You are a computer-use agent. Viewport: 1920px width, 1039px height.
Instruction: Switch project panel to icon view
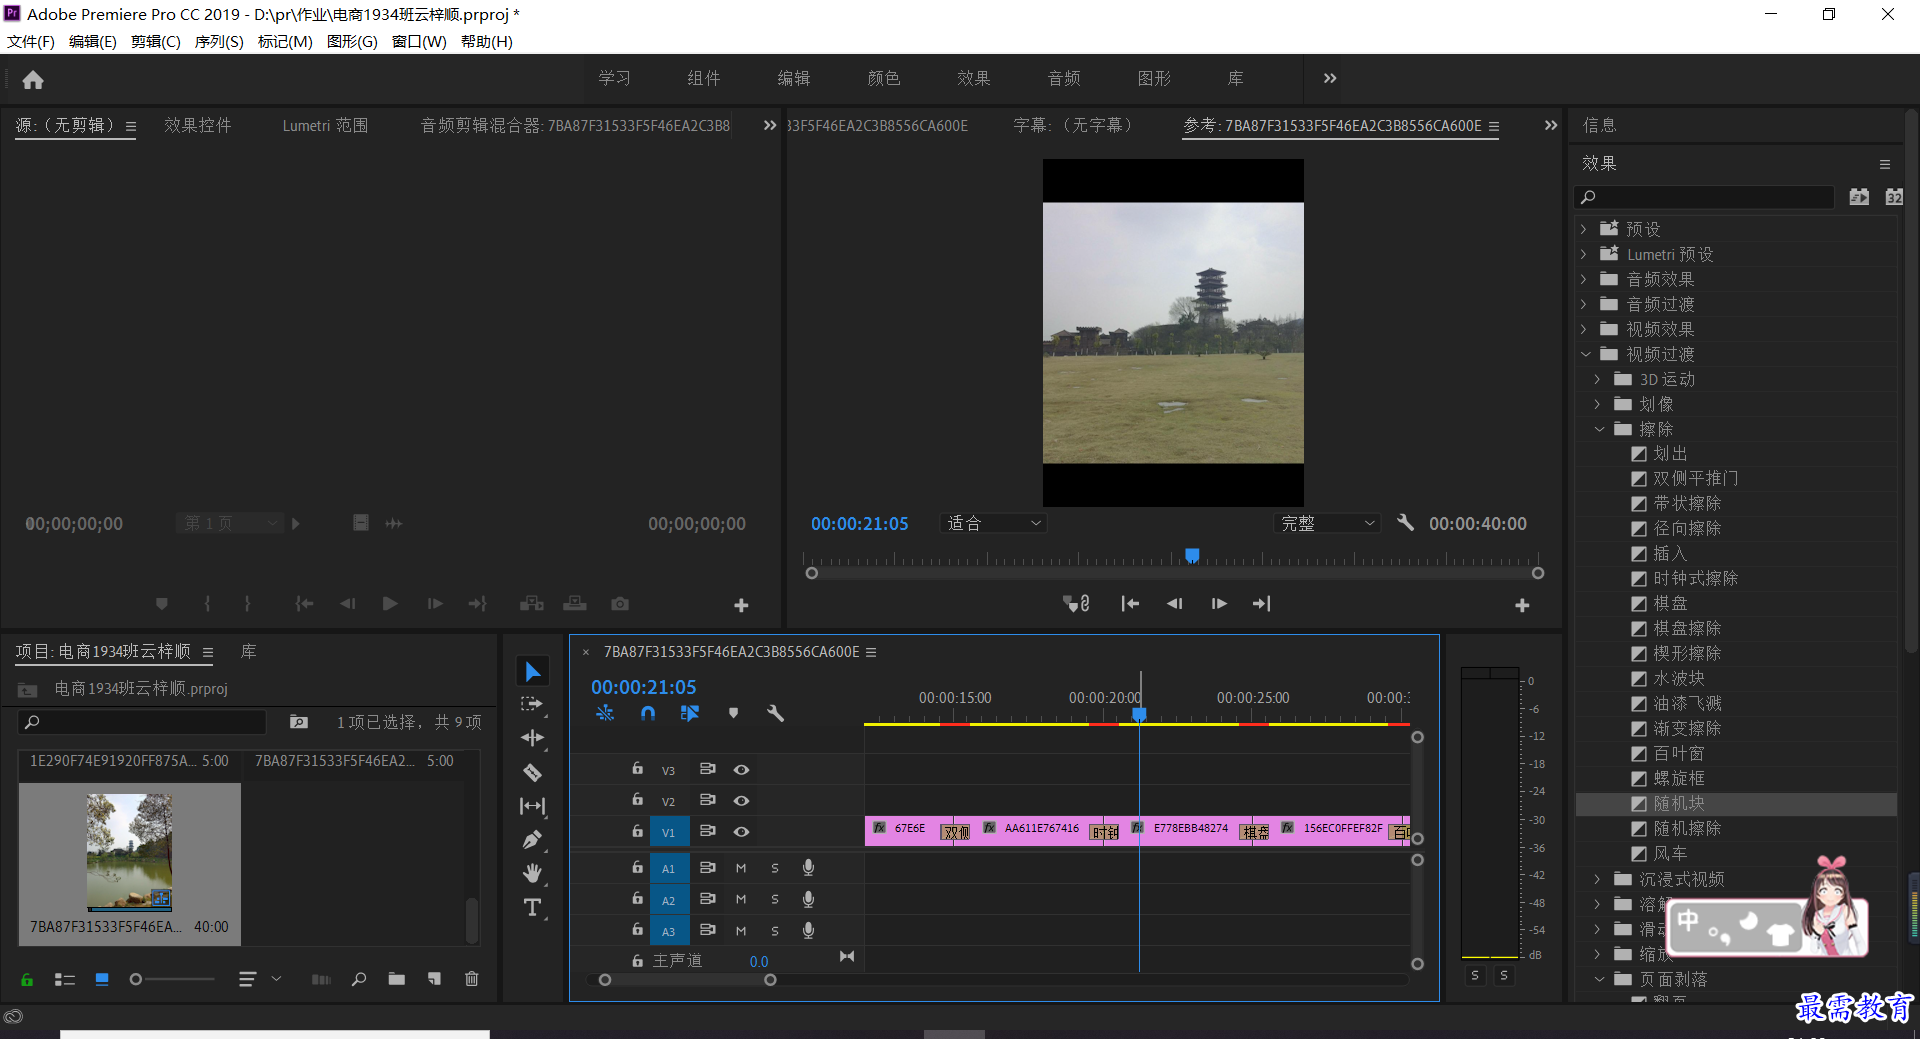coord(102,979)
